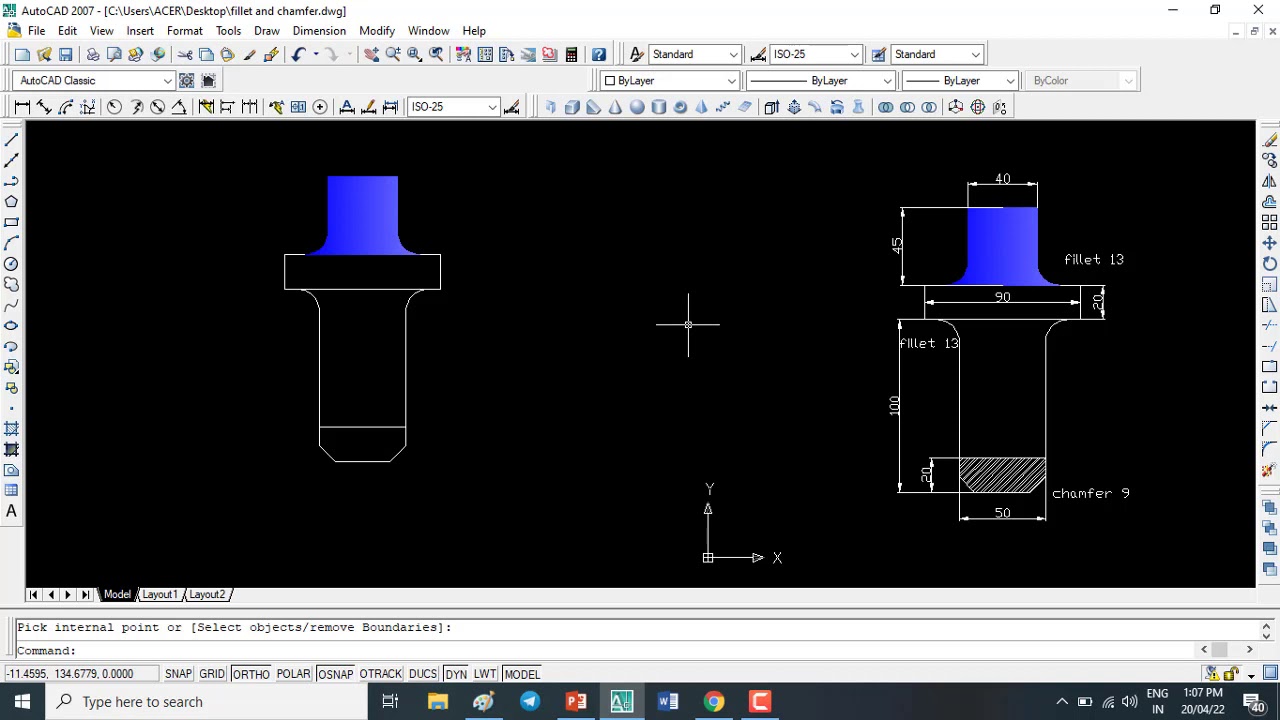Toggle LWT lineweight display
Viewport: 1280px width, 720px height.
click(x=485, y=674)
